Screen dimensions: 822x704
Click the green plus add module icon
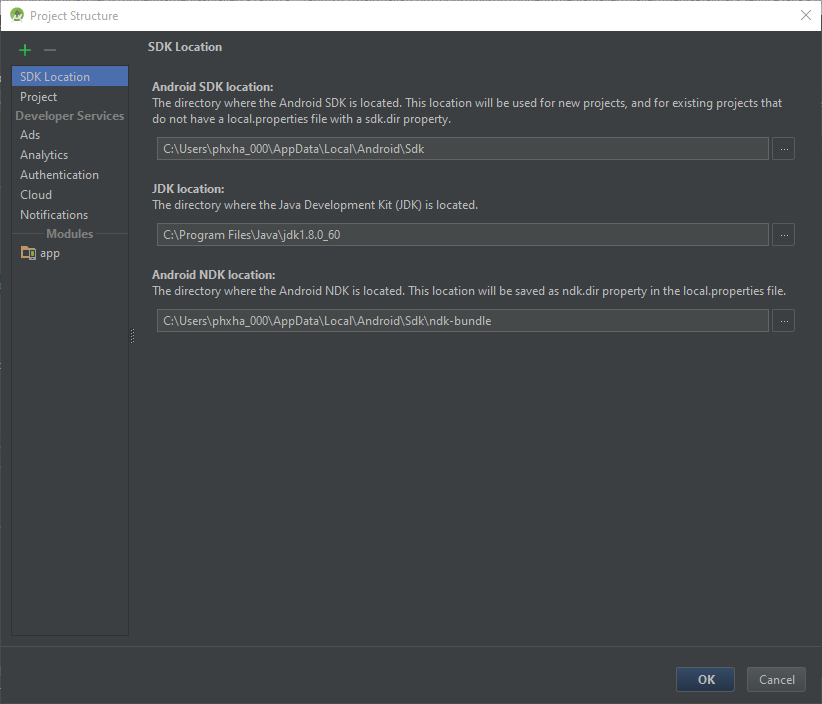(x=25, y=50)
